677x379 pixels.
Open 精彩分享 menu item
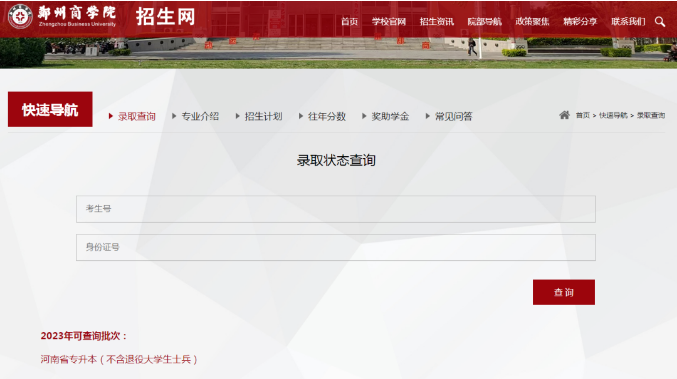(x=580, y=22)
